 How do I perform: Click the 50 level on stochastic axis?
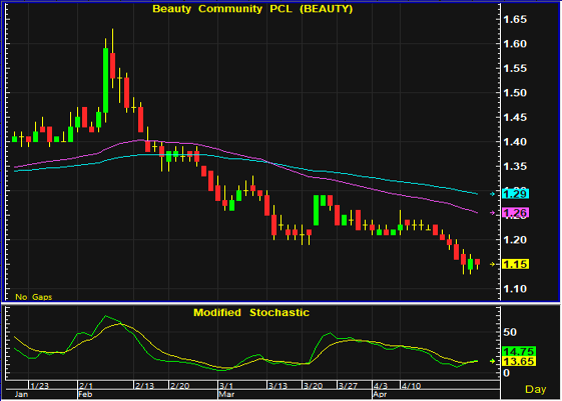point(510,332)
